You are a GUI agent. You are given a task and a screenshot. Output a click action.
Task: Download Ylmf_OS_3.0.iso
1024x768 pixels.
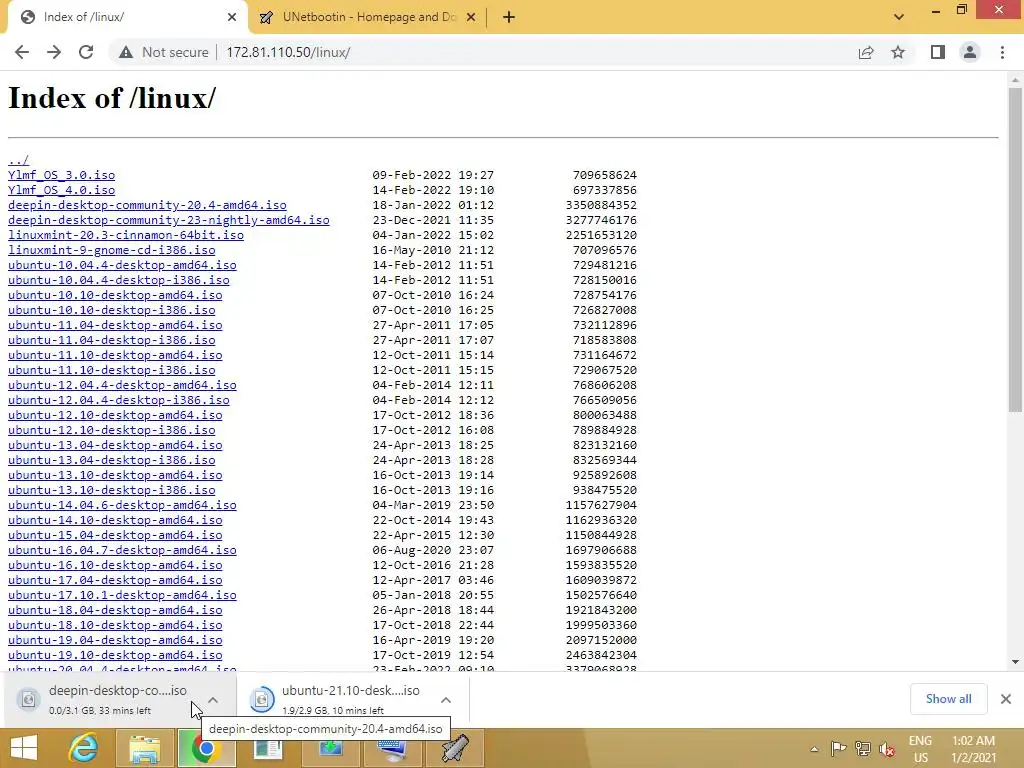tap(61, 175)
